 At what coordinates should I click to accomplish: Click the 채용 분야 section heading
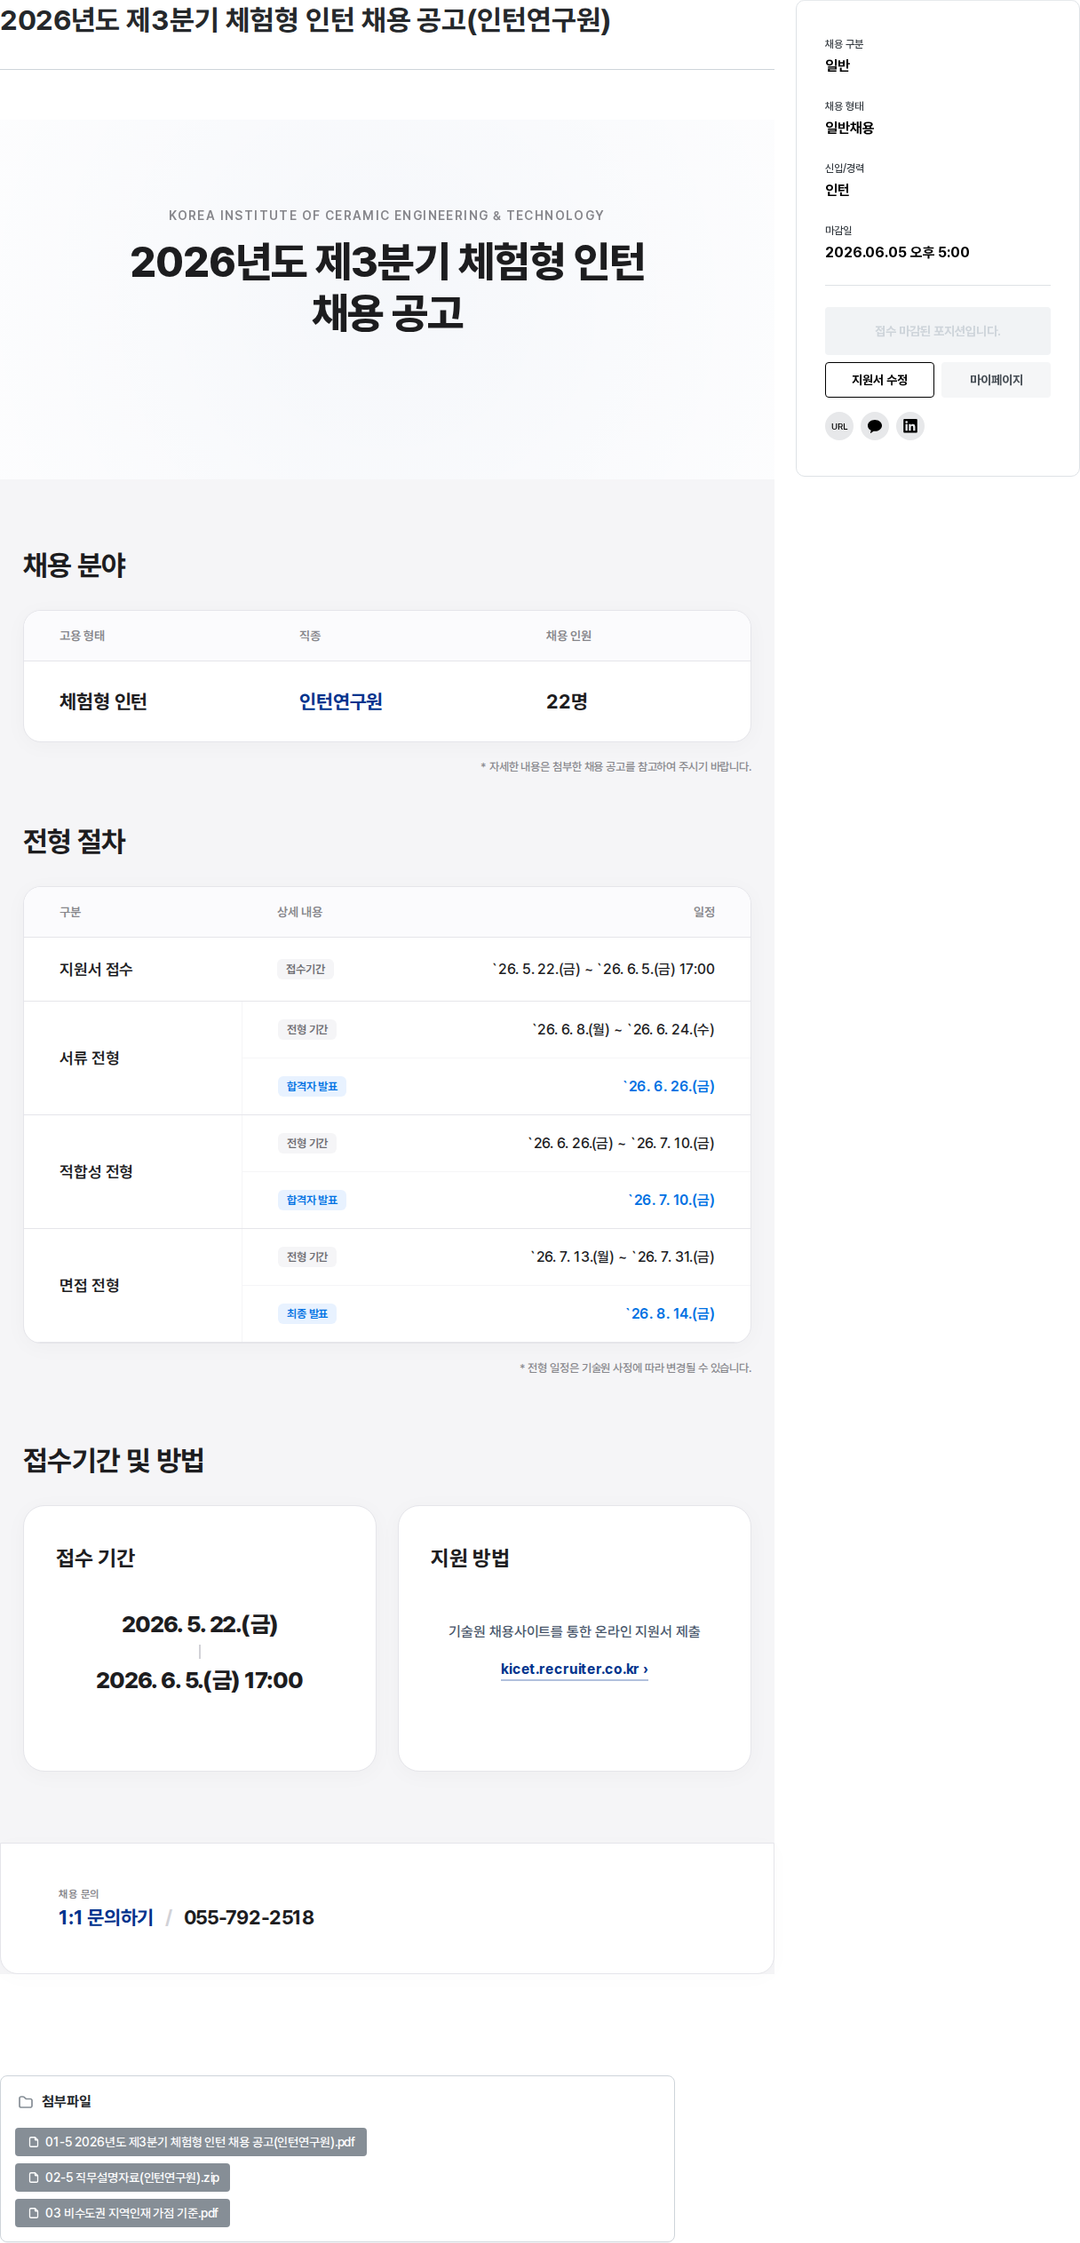click(75, 565)
